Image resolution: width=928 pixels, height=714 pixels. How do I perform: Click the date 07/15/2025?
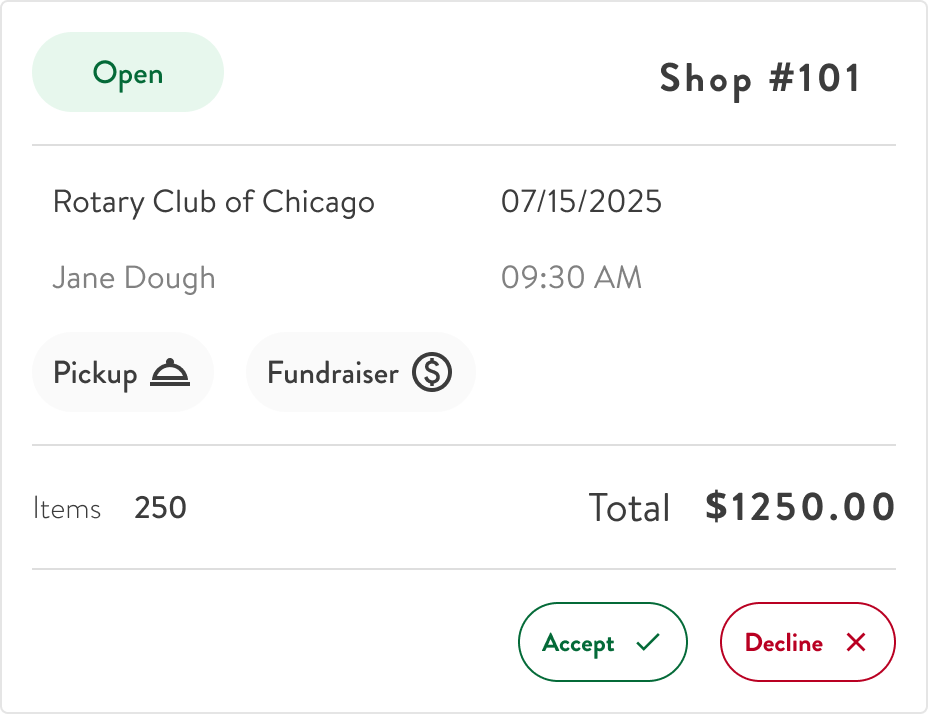click(x=581, y=201)
